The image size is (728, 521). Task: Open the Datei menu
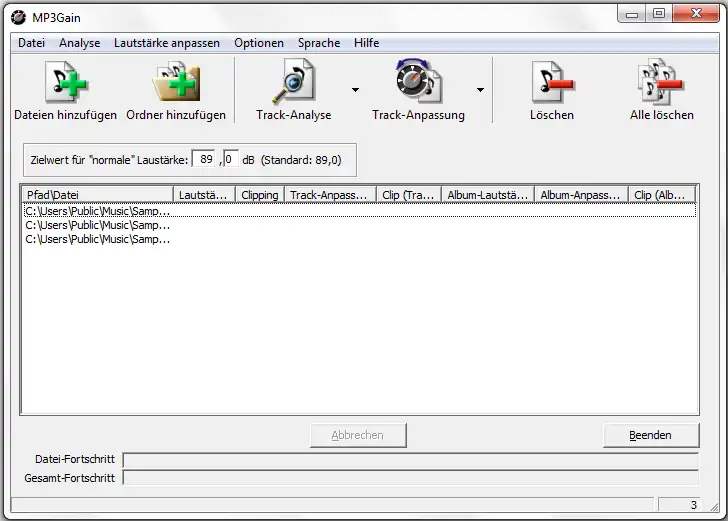pos(32,43)
